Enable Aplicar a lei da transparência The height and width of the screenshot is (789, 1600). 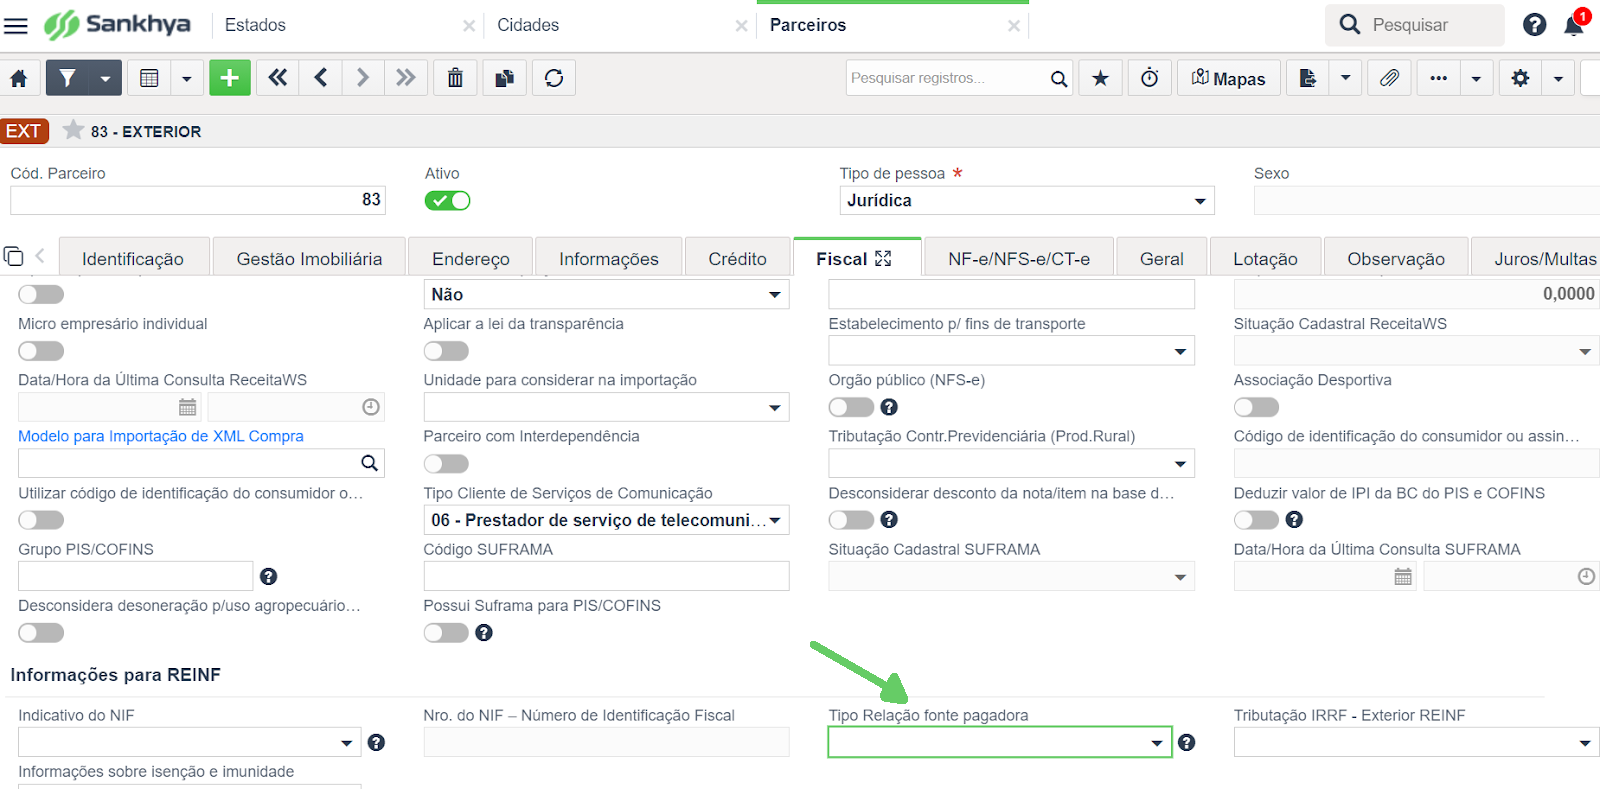point(446,351)
